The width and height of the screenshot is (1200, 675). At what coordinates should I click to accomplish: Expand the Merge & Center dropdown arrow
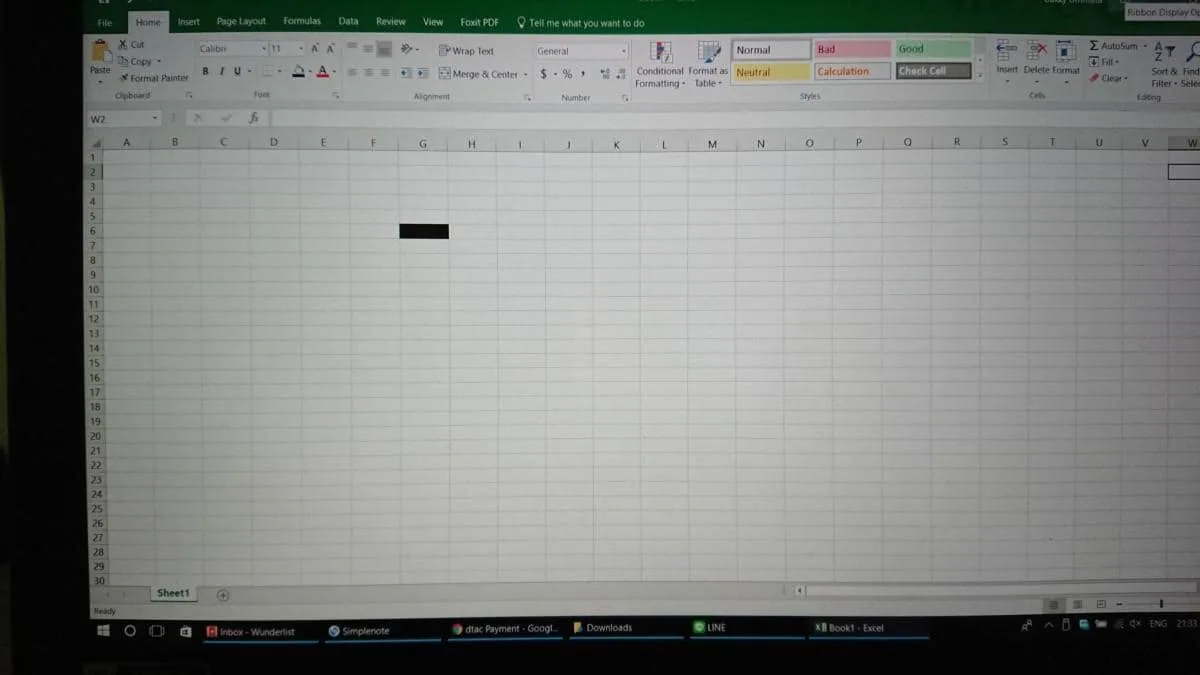click(x=526, y=74)
